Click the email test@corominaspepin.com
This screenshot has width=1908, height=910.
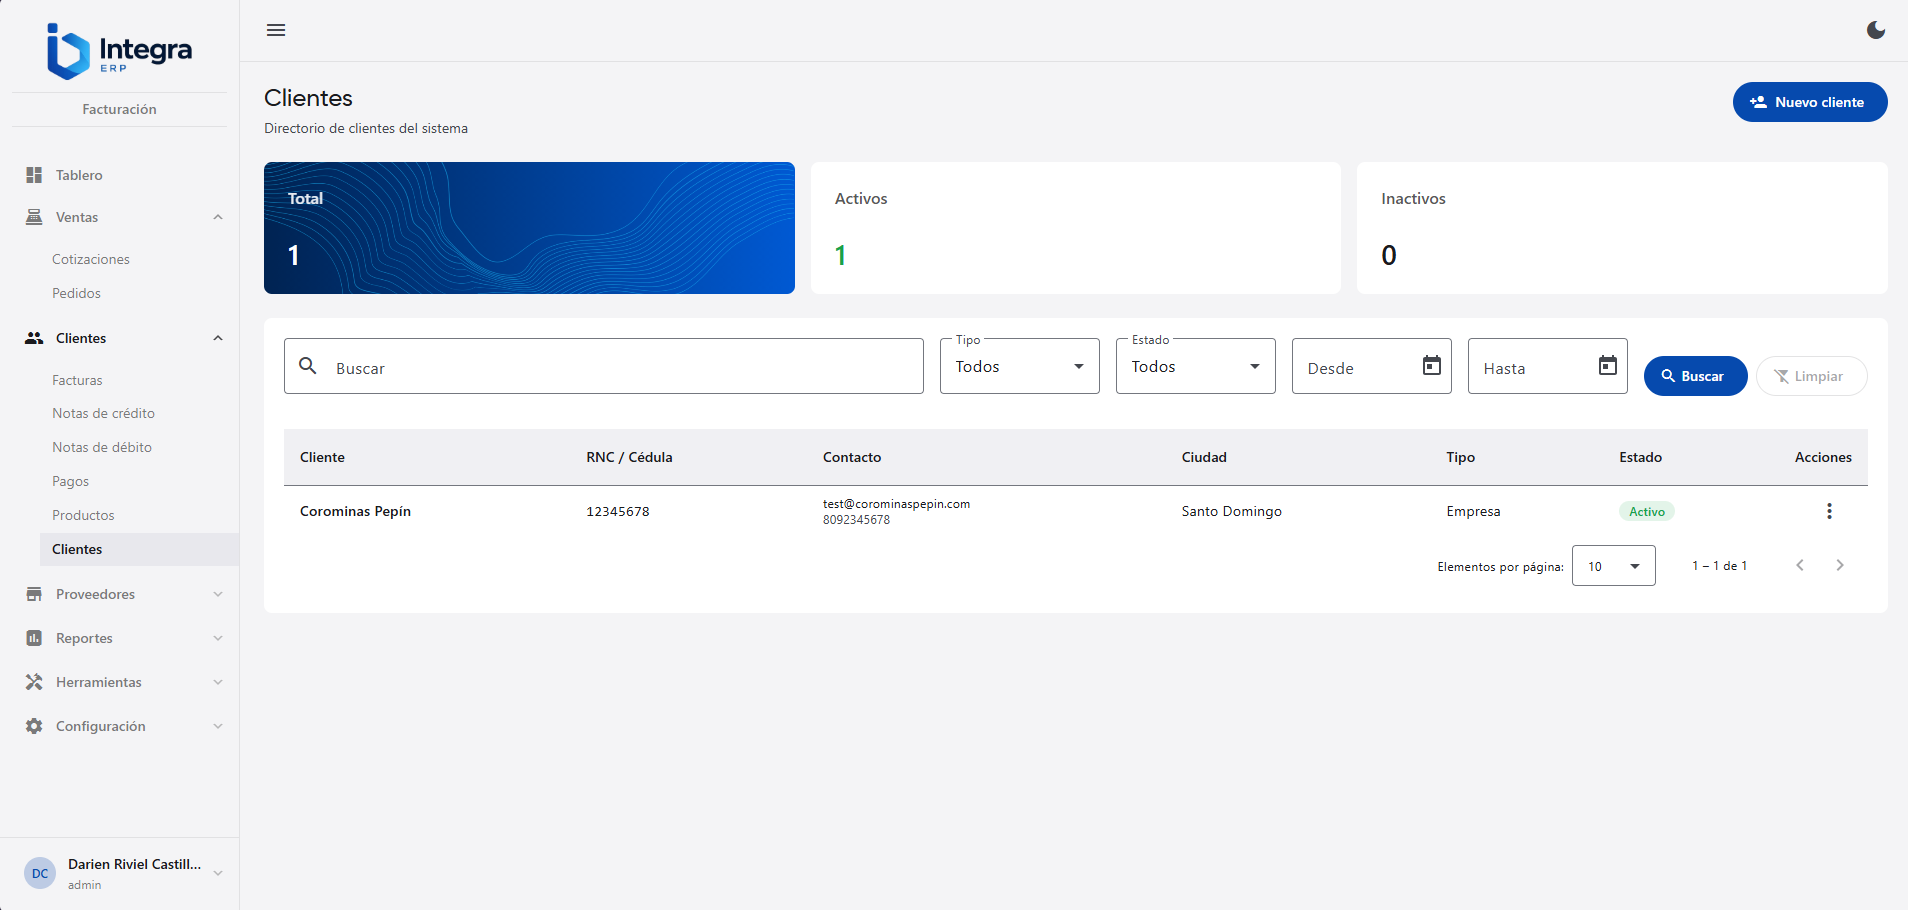[896, 504]
